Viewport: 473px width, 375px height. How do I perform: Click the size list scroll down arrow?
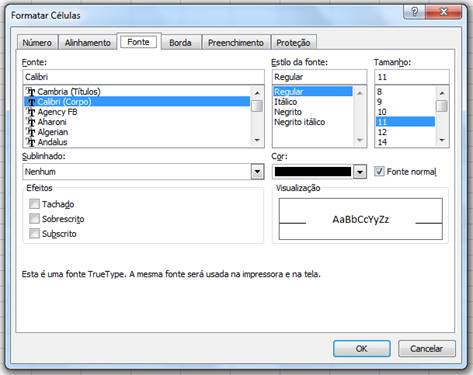pyautogui.click(x=442, y=140)
